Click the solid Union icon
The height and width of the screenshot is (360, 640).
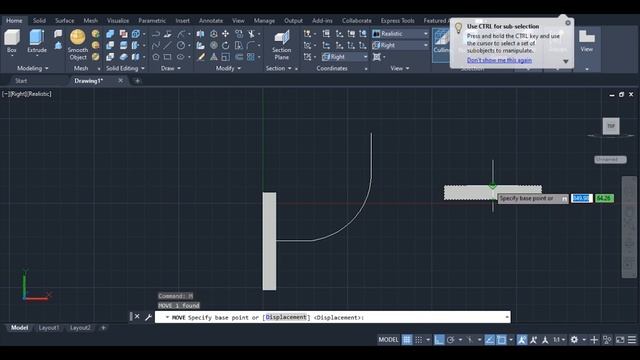110,34
